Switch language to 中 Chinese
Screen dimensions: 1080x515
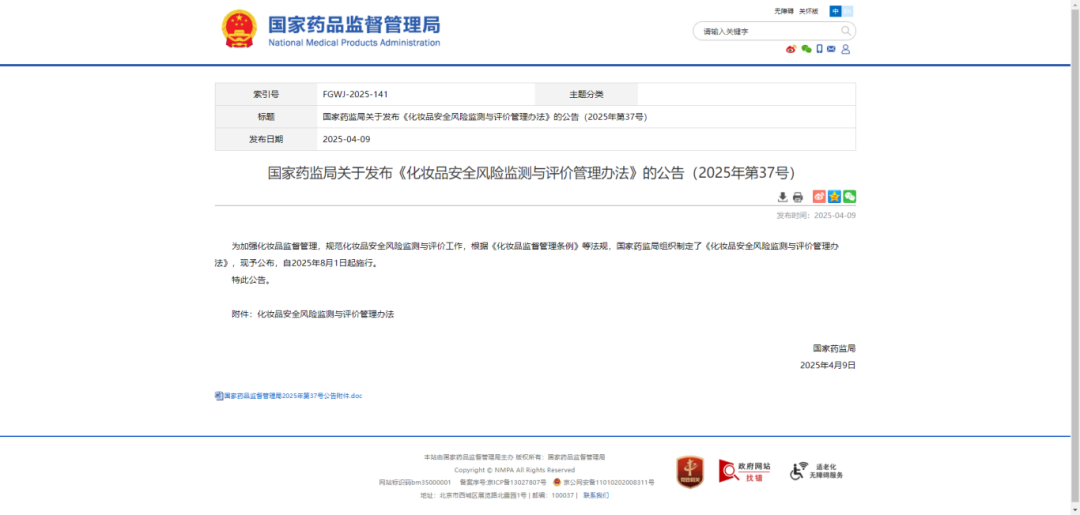coord(835,11)
